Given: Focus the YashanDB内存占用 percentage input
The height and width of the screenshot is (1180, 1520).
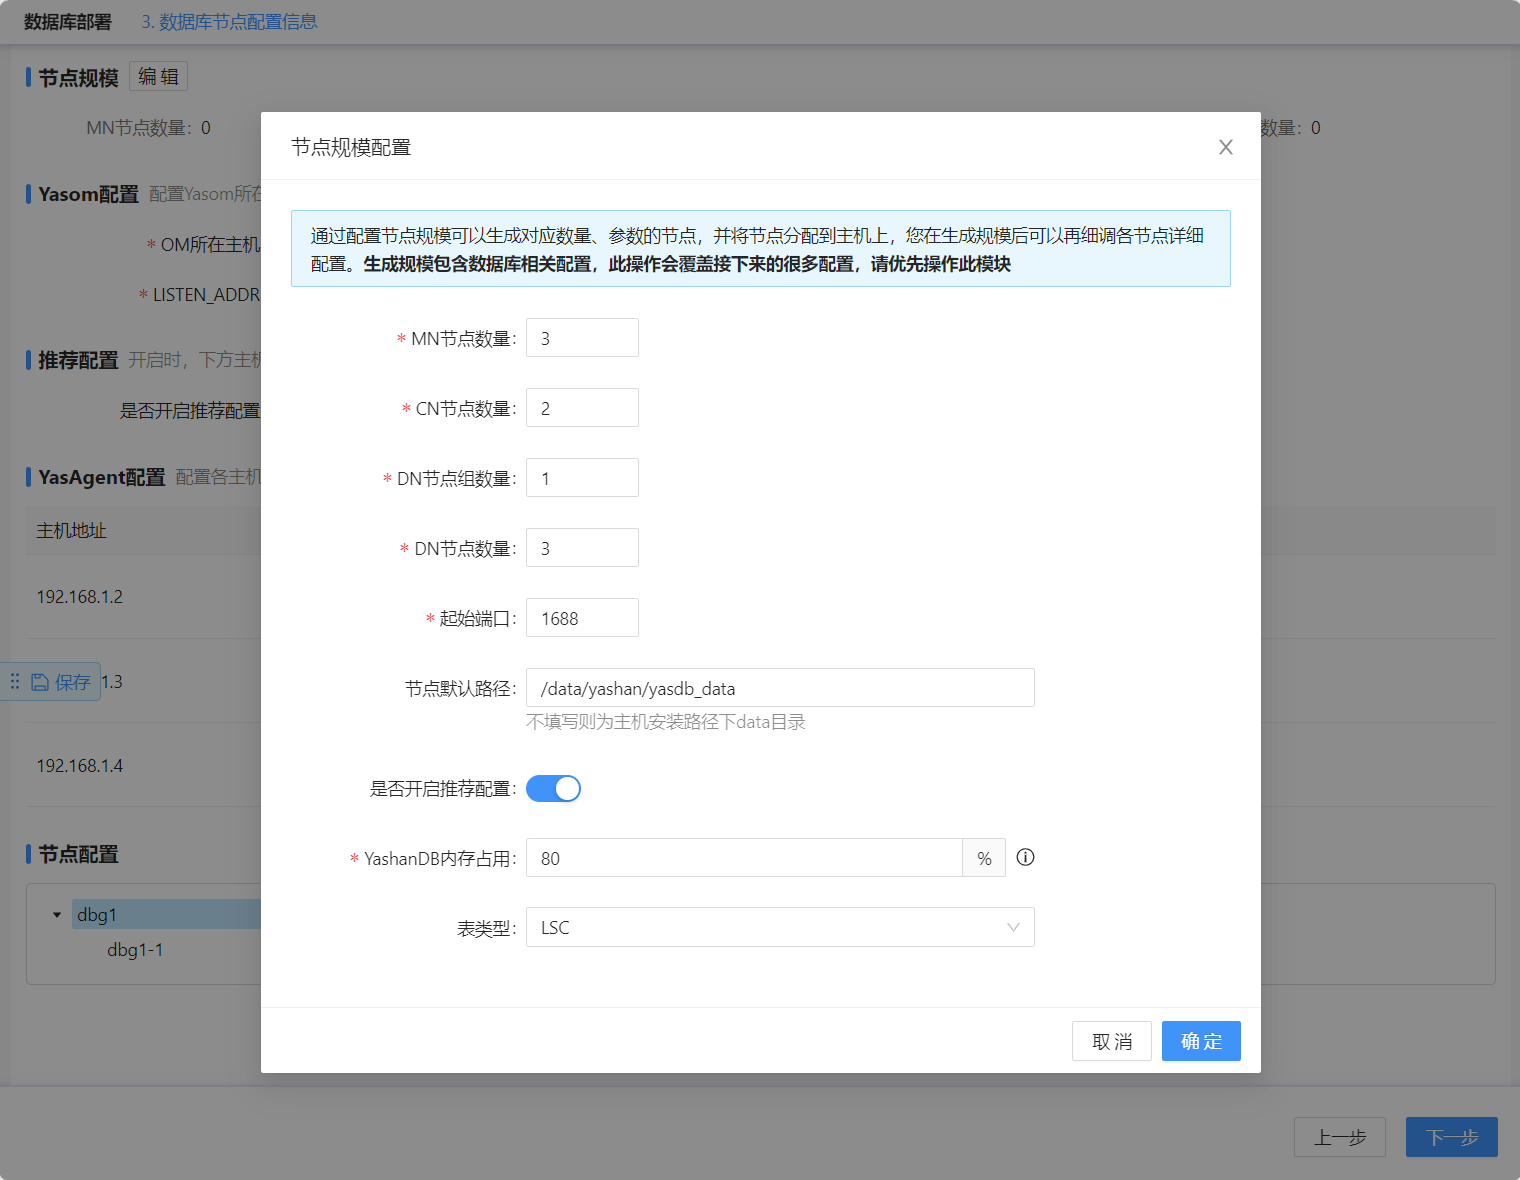Looking at the screenshot, I should [743, 858].
